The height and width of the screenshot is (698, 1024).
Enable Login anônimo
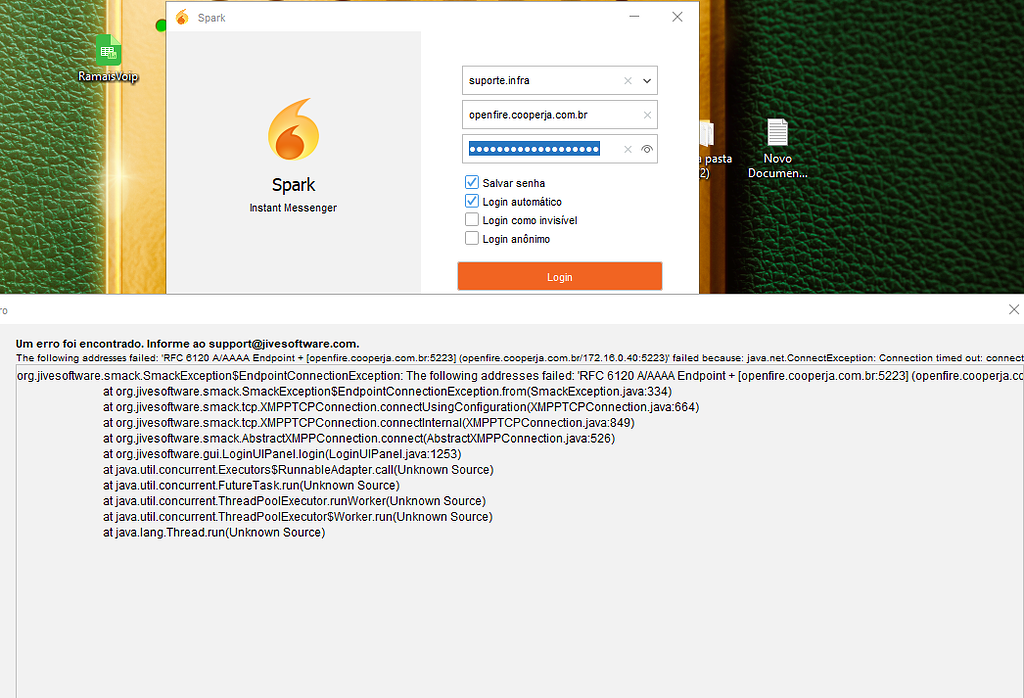(471, 237)
